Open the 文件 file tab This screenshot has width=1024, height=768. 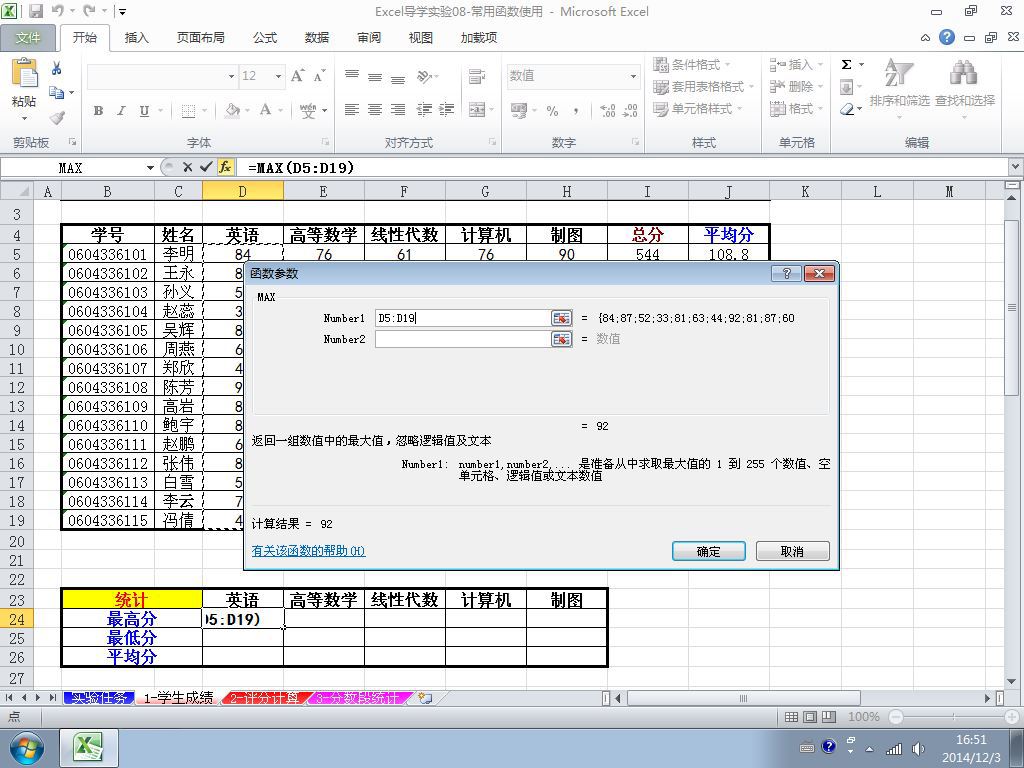pos(27,38)
